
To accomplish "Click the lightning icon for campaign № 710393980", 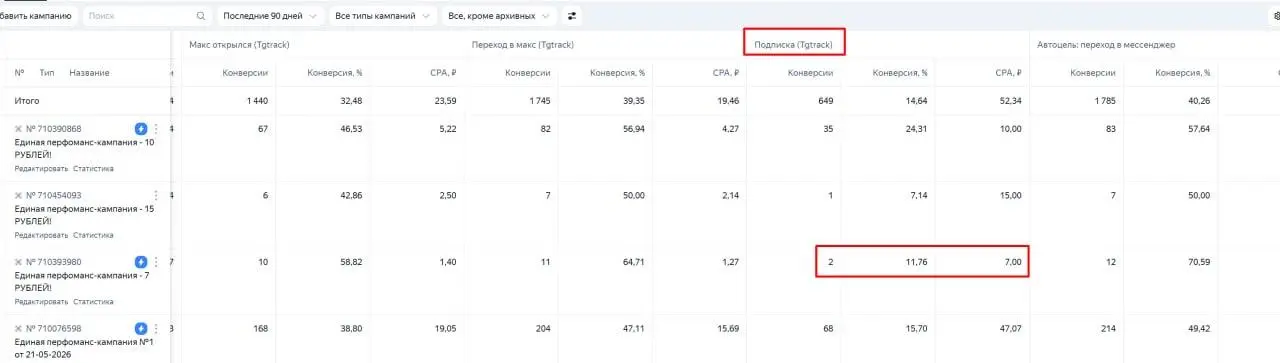I will coord(141,262).
